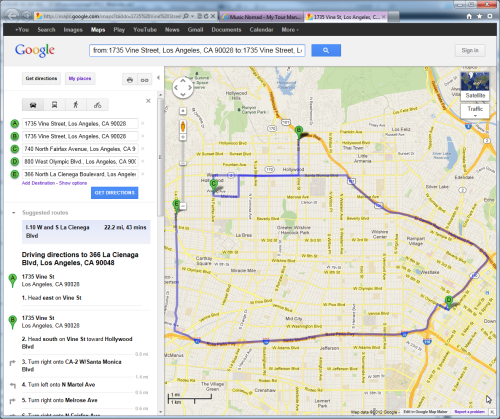The image size is (500, 419).
Task: Select bicycling mode icon
Action: click(x=97, y=105)
